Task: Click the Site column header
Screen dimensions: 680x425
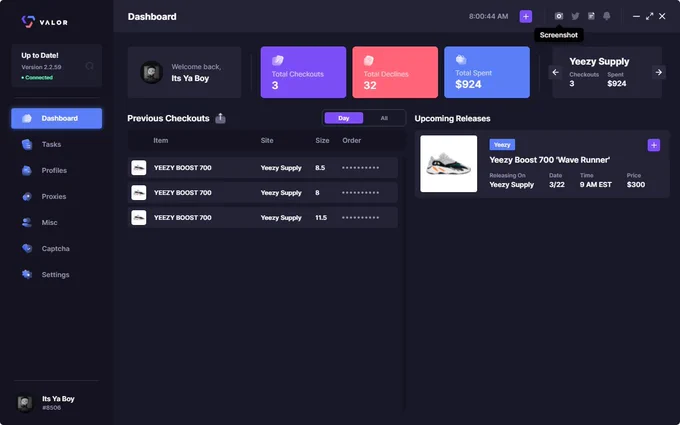Action: pos(267,141)
